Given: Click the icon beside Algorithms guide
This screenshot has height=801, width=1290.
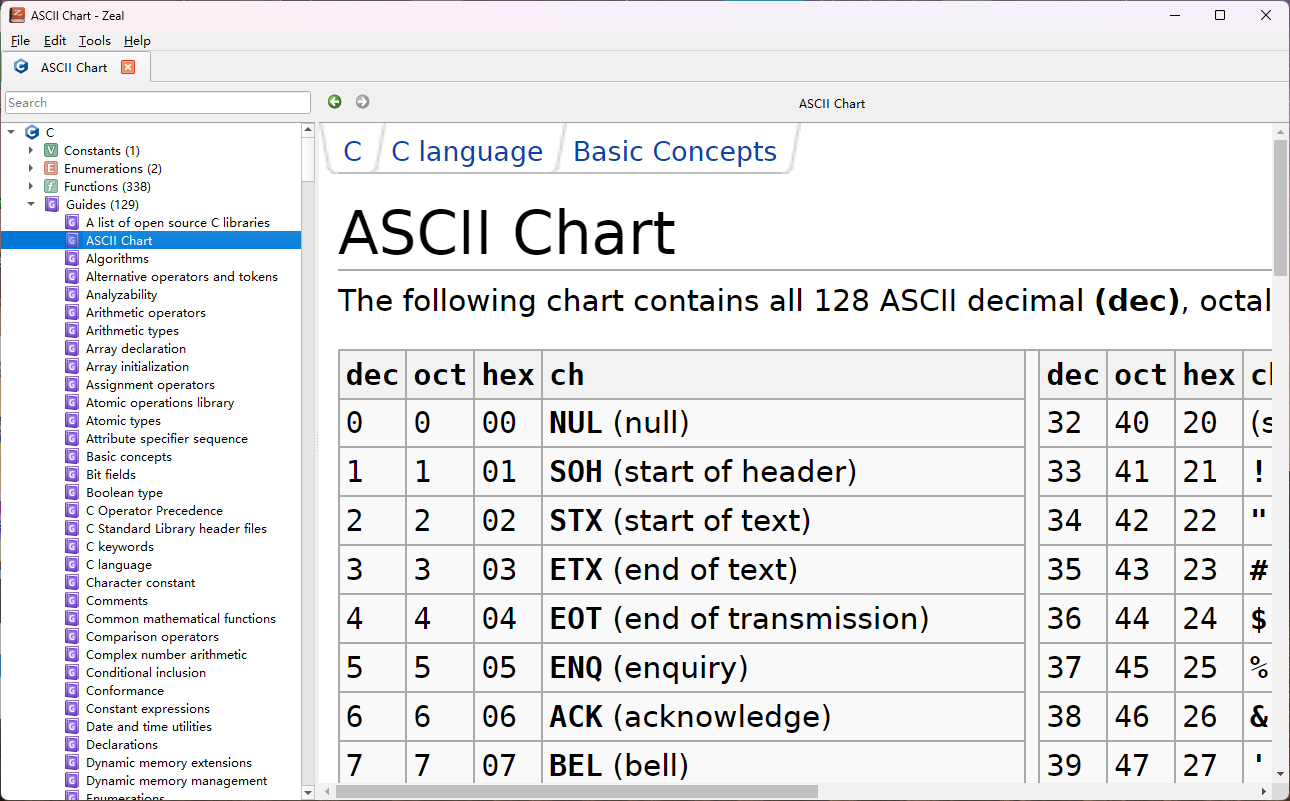Looking at the screenshot, I should (x=72, y=258).
